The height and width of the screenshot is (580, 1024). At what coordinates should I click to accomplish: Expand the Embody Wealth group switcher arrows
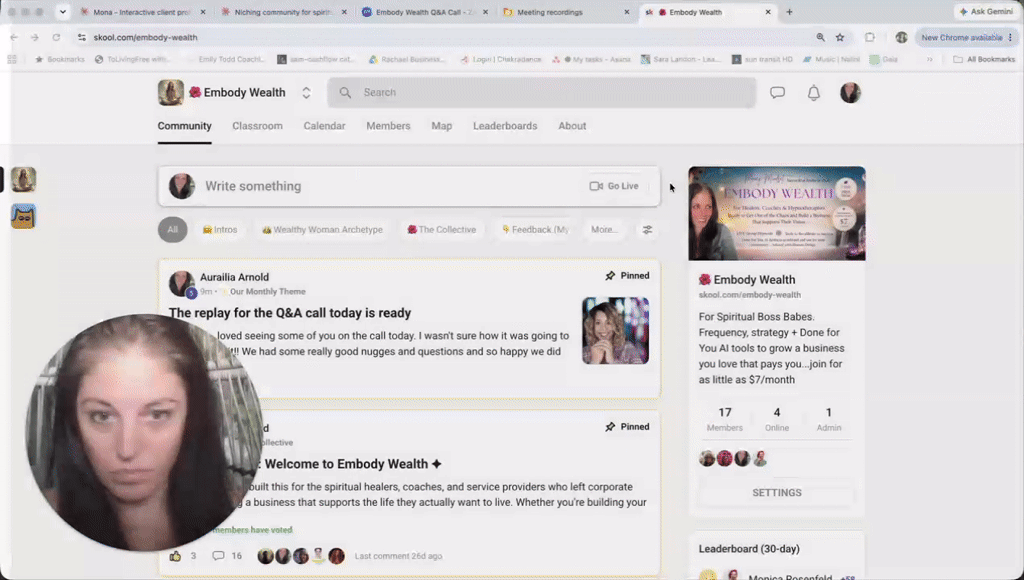tap(306, 93)
